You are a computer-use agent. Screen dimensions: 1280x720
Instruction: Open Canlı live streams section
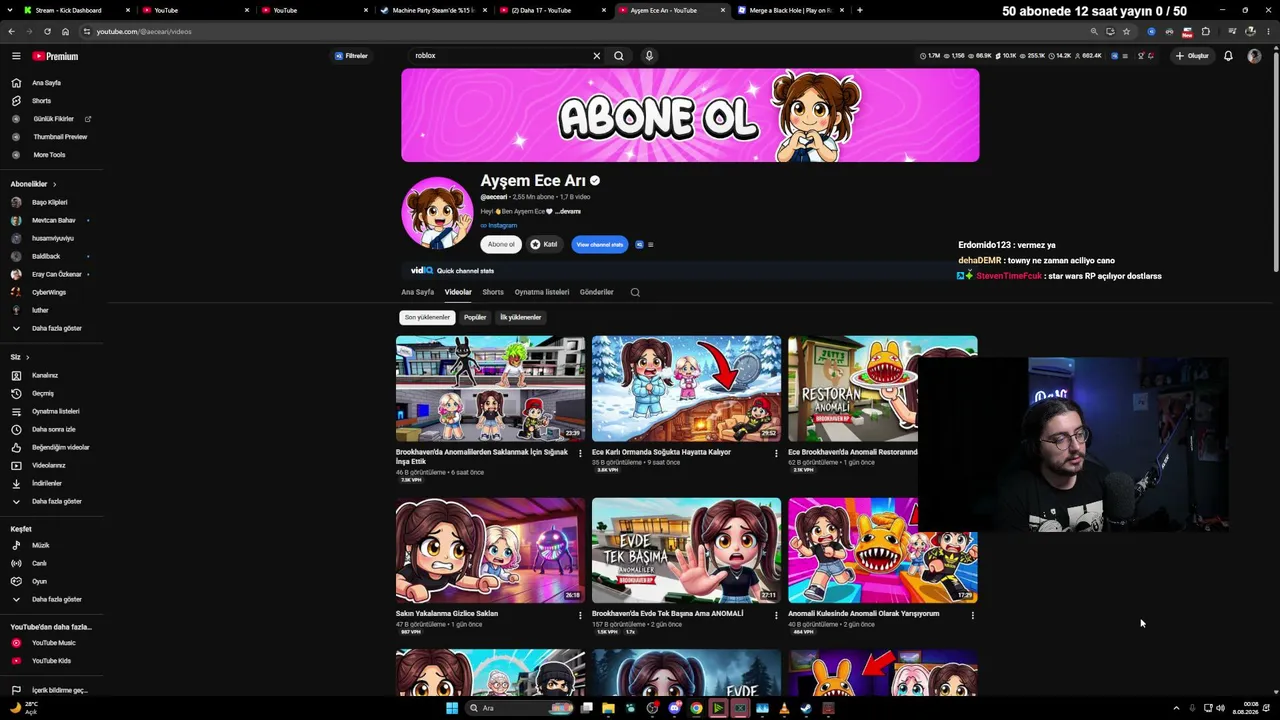[52, 563]
